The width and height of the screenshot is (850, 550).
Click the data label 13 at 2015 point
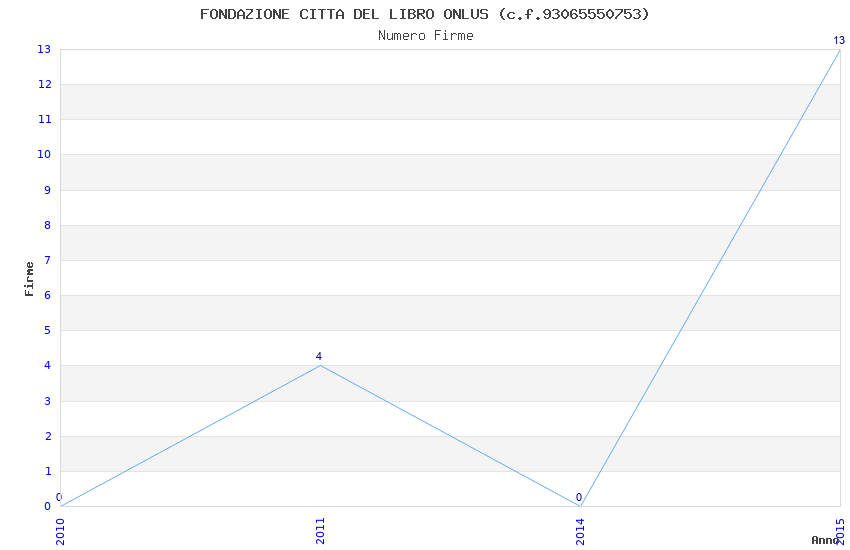(x=839, y=40)
